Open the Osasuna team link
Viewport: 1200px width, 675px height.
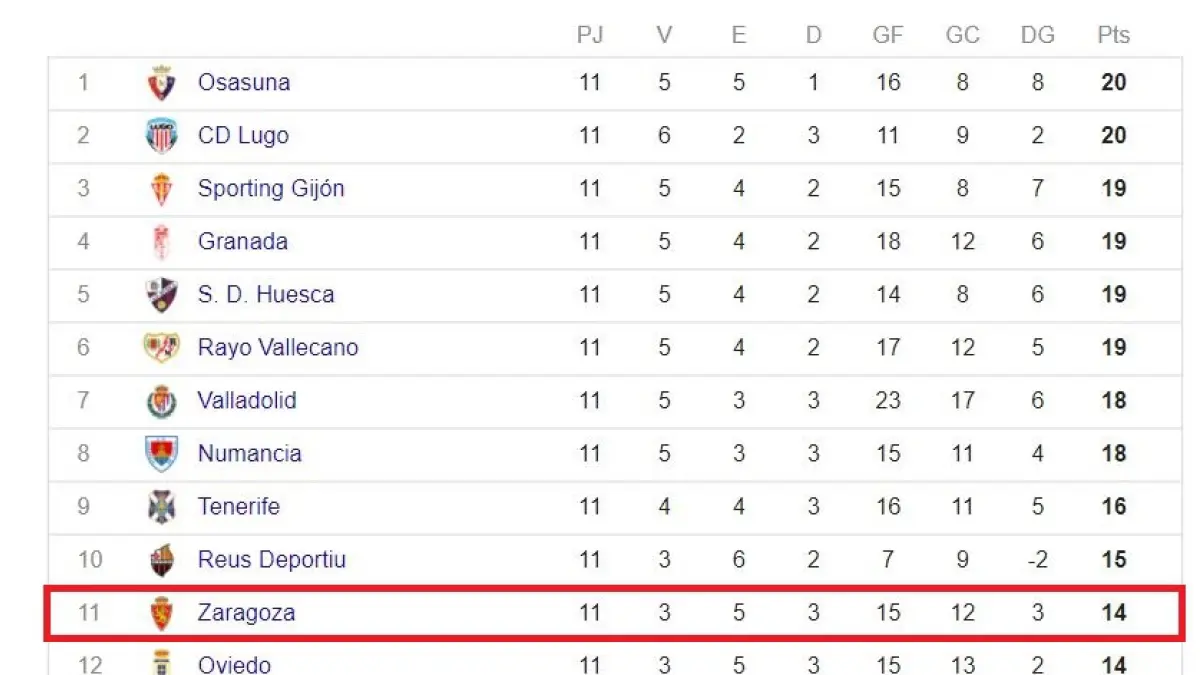point(244,82)
